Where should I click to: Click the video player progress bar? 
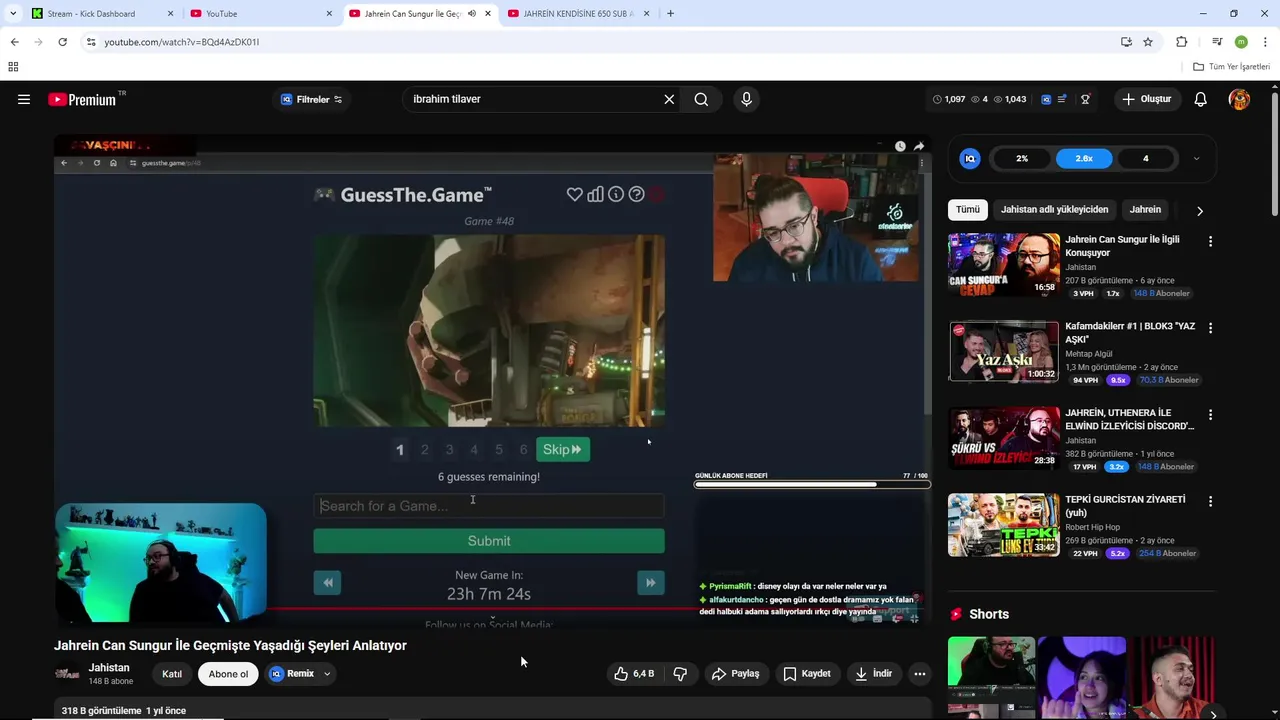[492, 608]
